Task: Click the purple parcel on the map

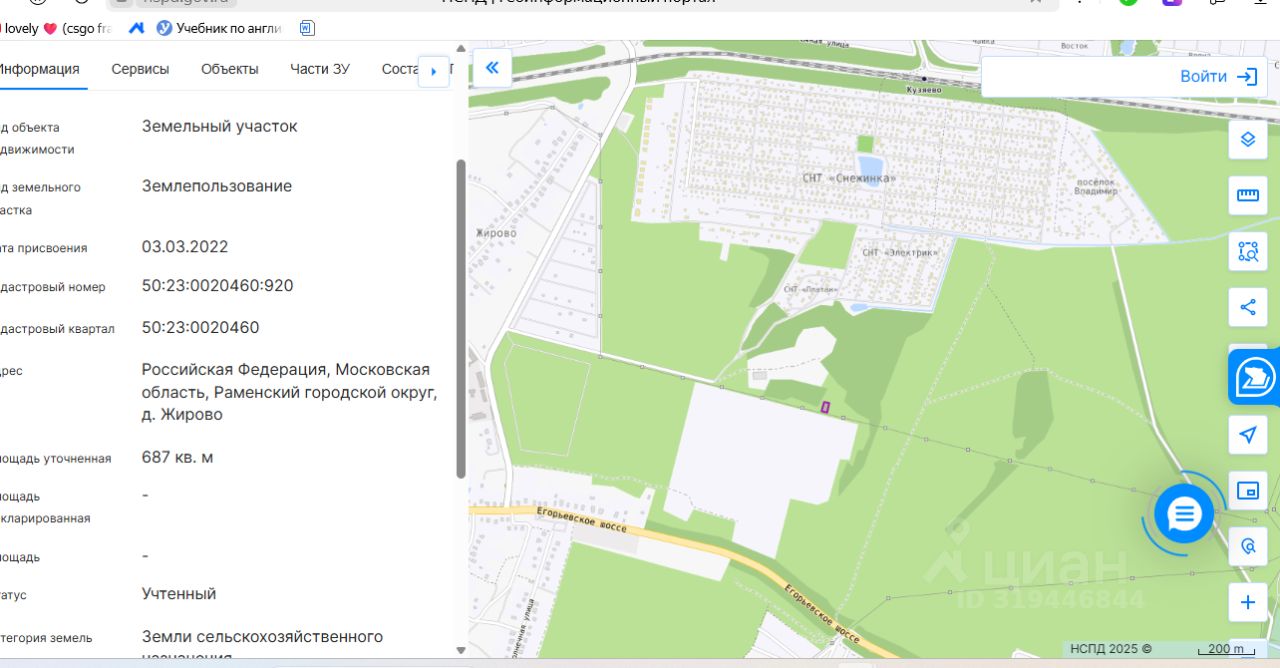Action: [x=825, y=406]
